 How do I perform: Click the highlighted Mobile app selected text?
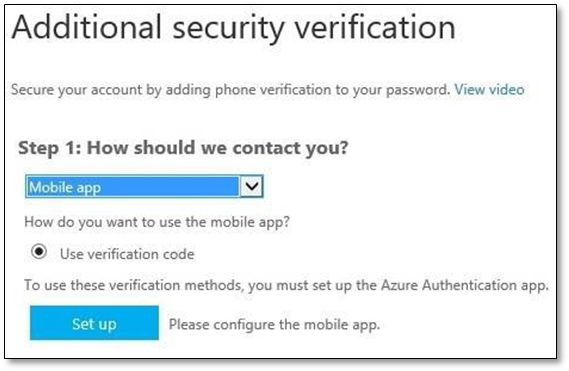coord(65,188)
